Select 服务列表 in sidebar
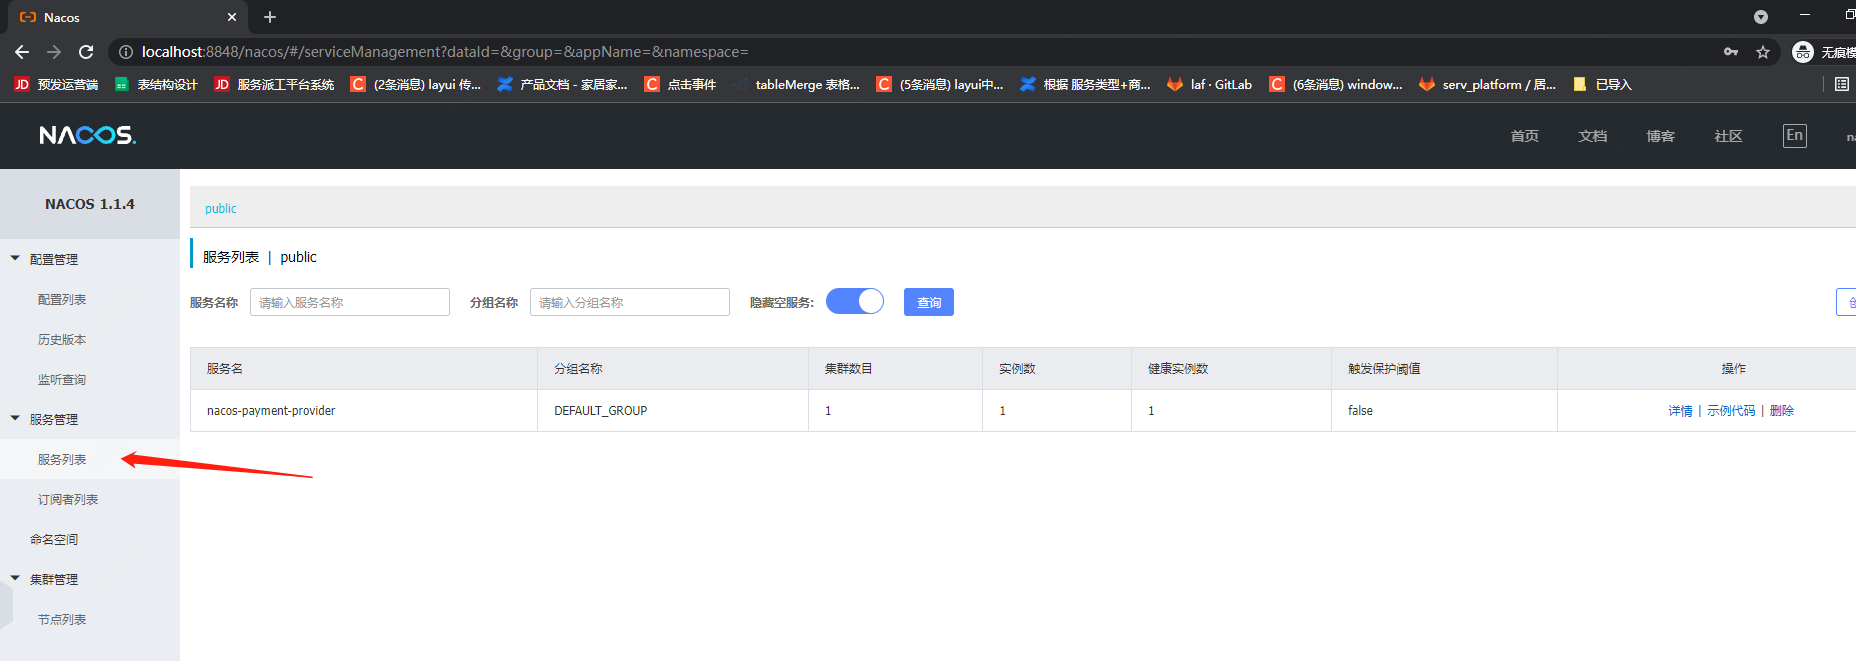The height and width of the screenshot is (661, 1856). coord(62,459)
